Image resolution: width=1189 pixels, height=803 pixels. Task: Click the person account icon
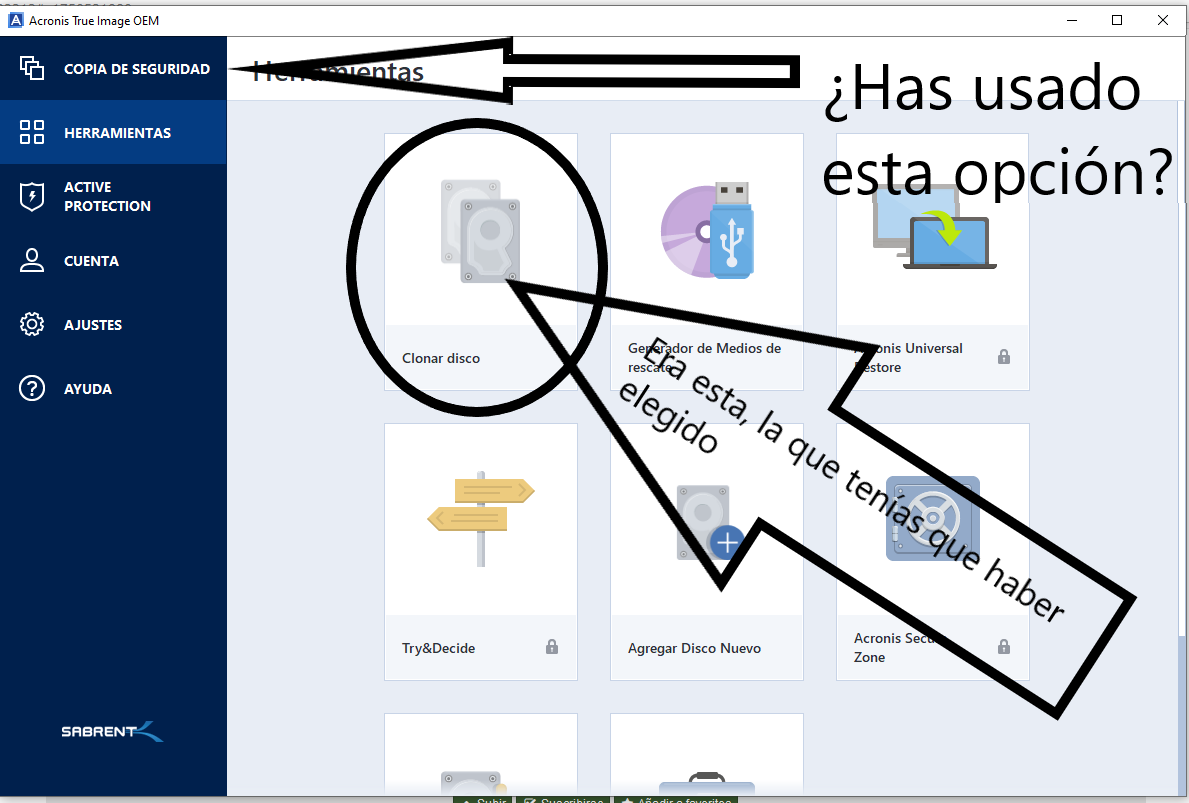click(32, 260)
